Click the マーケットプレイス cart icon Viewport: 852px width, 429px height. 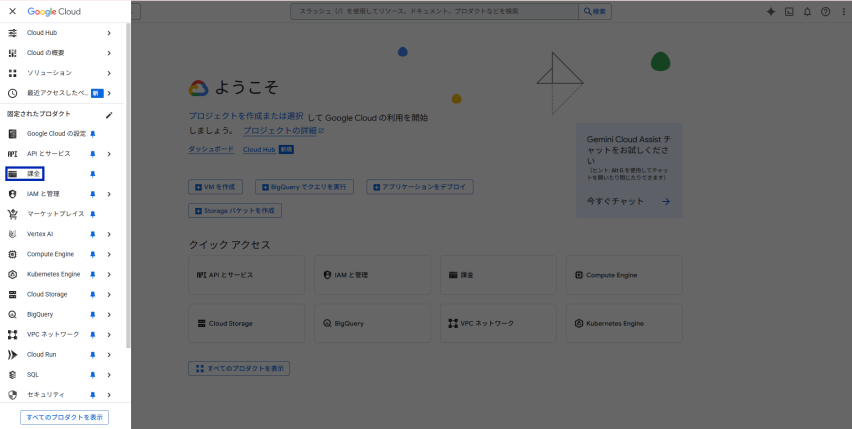click(12, 214)
